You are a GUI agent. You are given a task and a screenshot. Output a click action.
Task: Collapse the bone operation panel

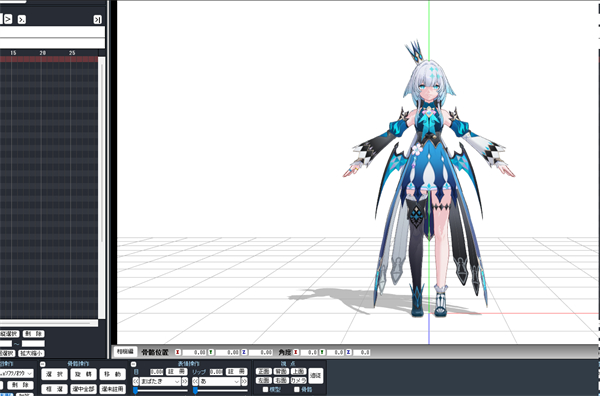[x=42, y=364]
